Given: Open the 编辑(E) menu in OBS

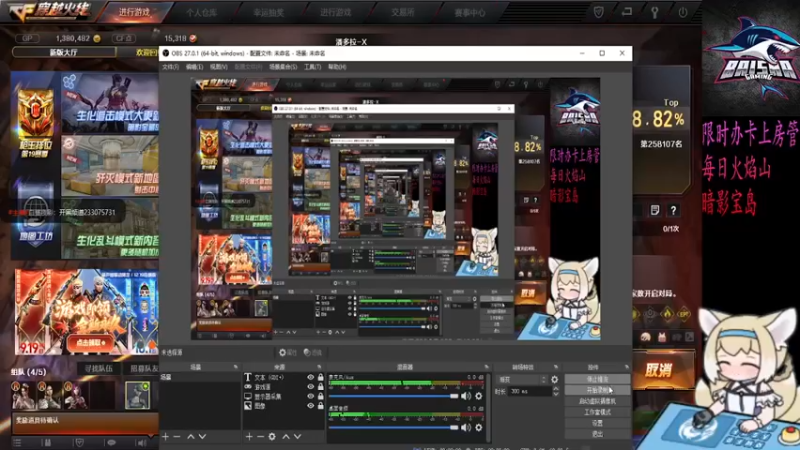Looking at the screenshot, I should pyautogui.click(x=194, y=67).
